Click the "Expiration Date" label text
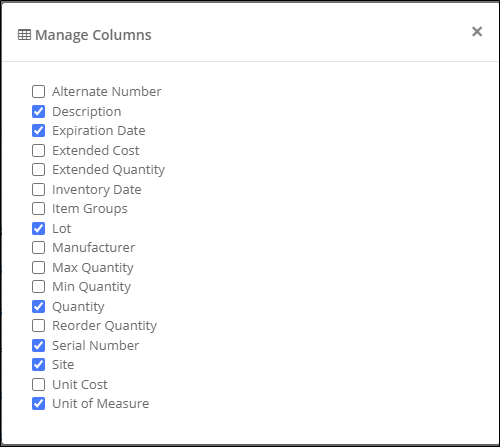 [99, 131]
